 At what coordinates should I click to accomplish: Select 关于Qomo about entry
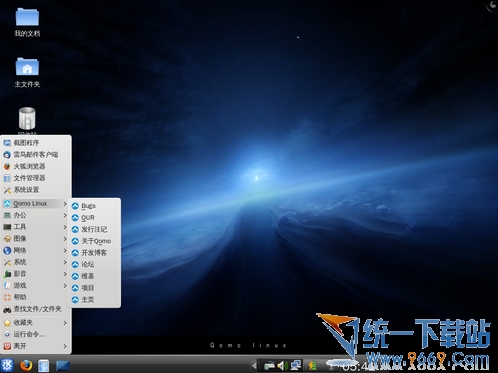(94, 241)
